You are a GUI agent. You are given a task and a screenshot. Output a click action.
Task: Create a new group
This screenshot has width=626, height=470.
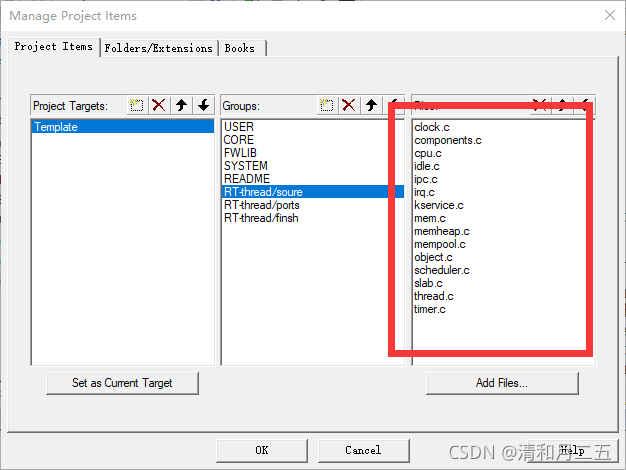pyautogui.click(x=327, y=105)
